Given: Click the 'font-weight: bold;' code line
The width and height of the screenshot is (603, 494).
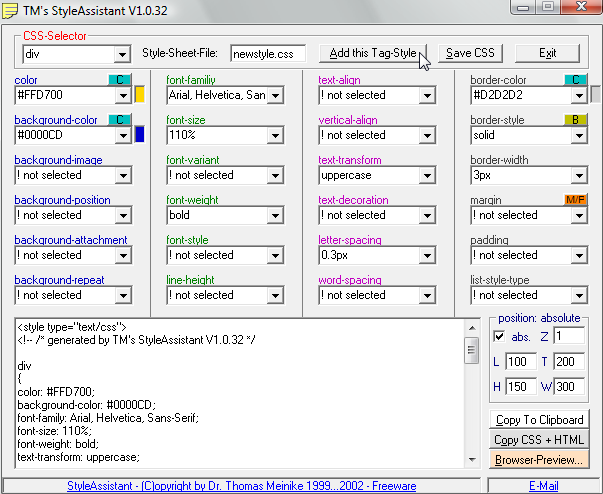Looking at the screenshot, I should pyautogui.click(x=58, y=444).
